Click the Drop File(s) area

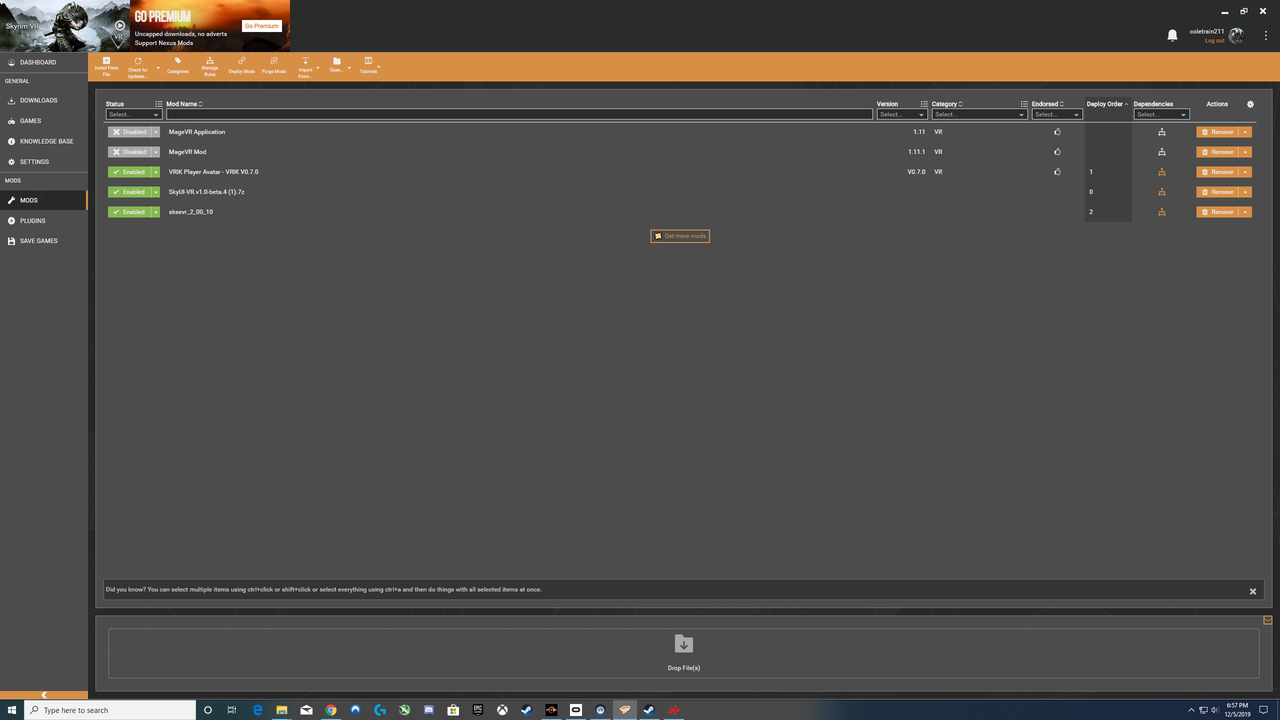tap(683, 653)
